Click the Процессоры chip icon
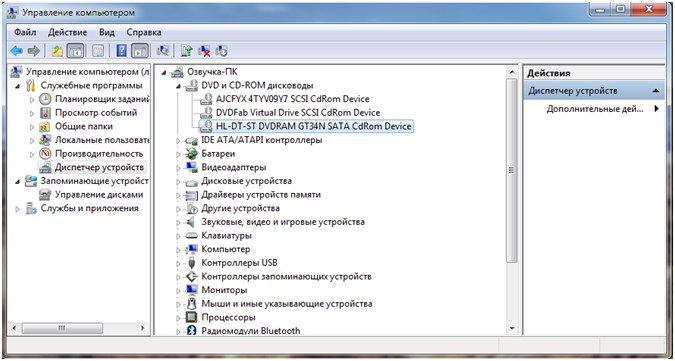675x361 pixels. click(191, 318)
